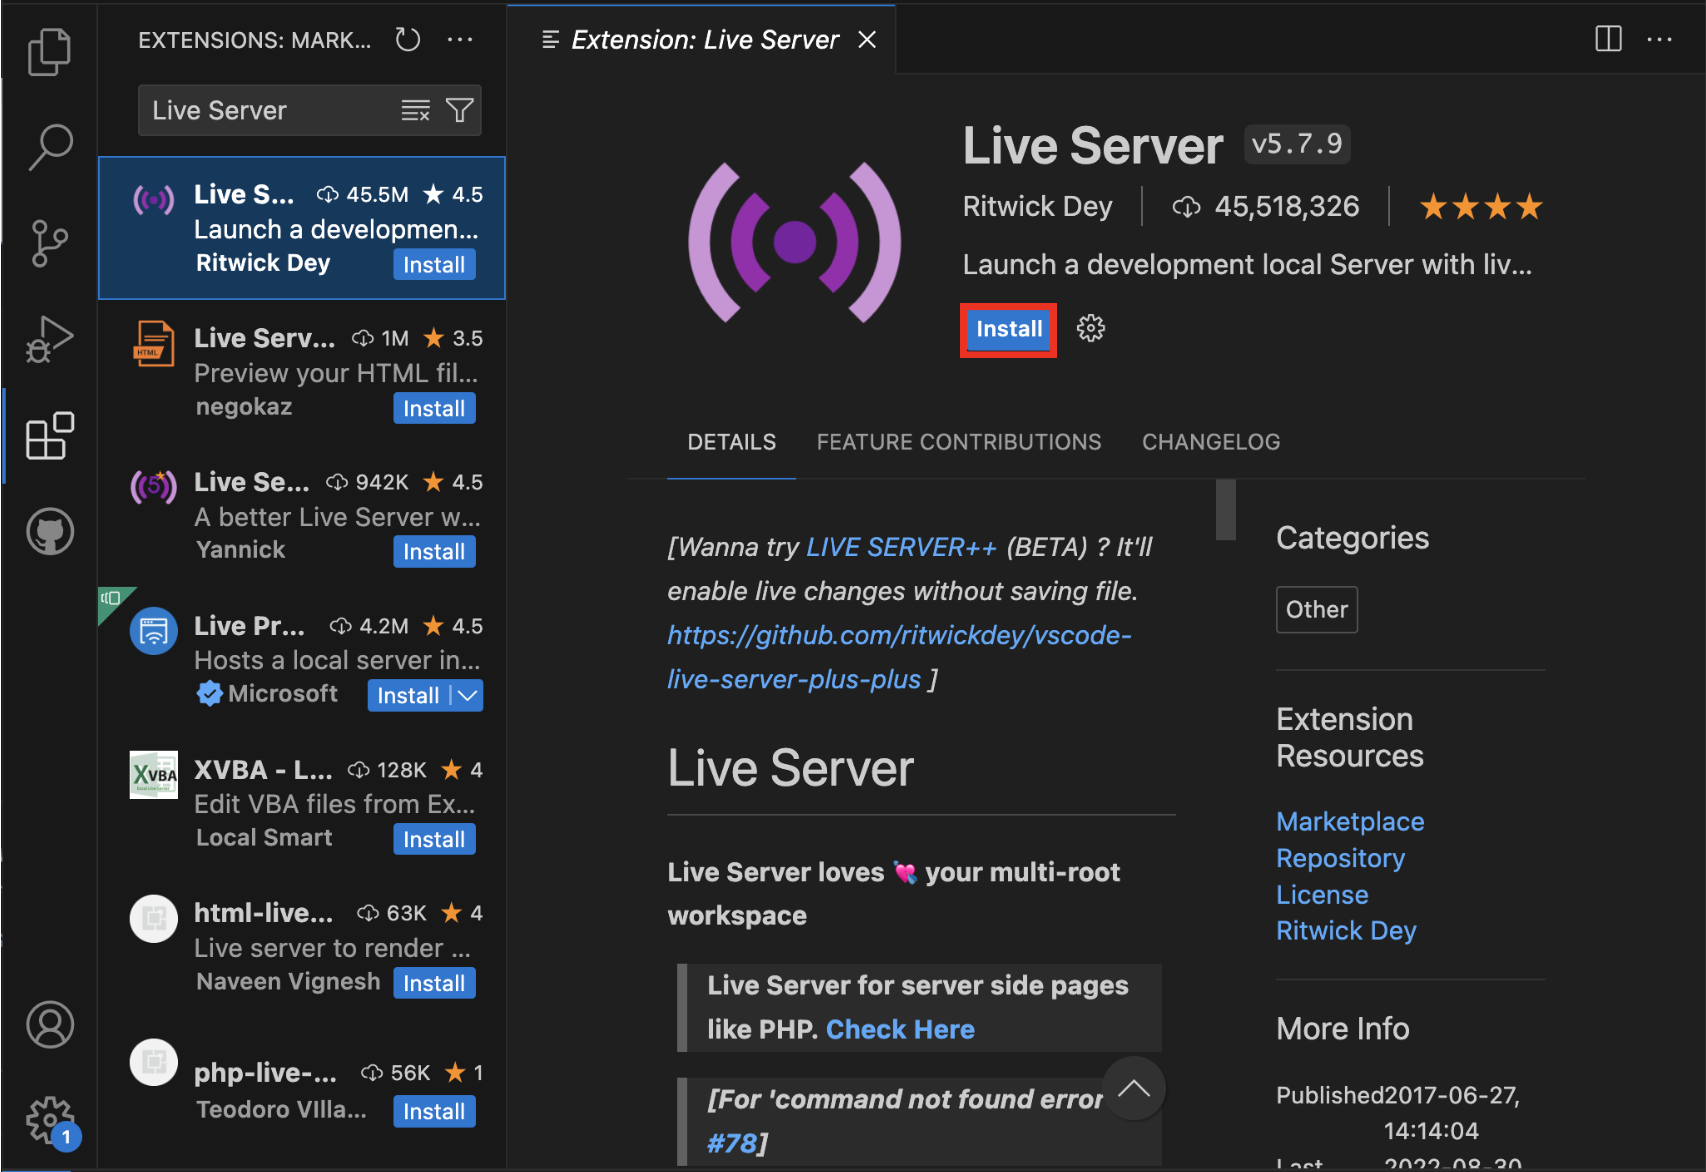Clear the extension search results
Image resolution: width=1706 pixels, height=1172 pixels.
click(x=415, y=110)
